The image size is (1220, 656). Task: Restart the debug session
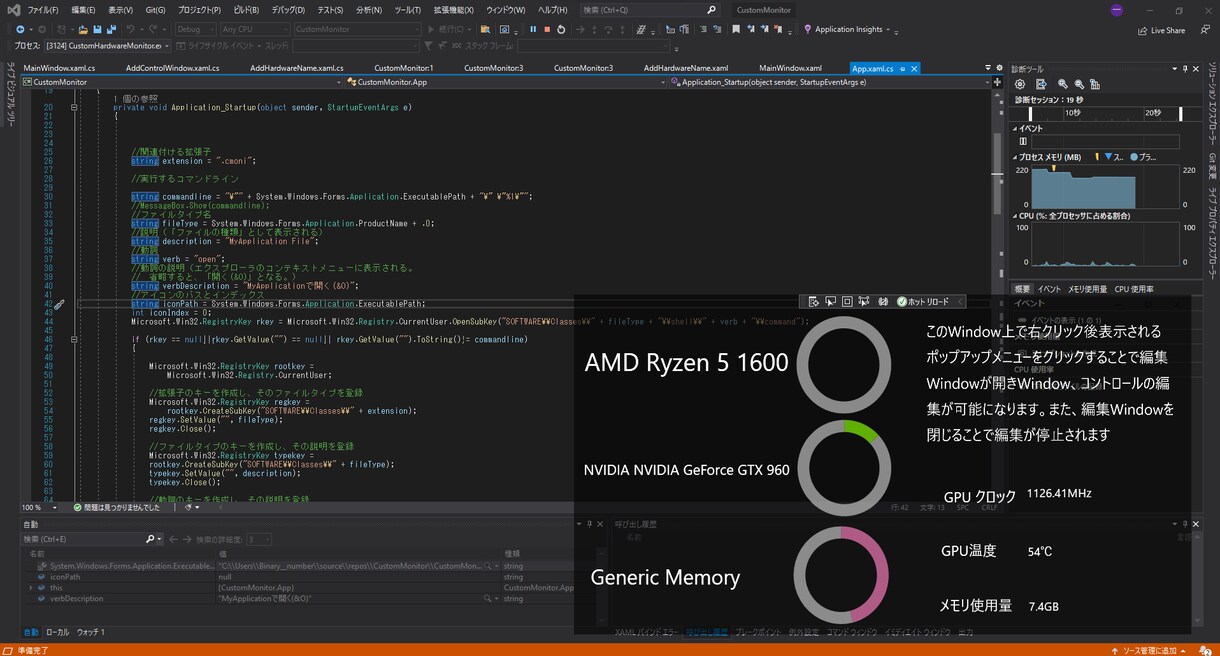[562, 29]
